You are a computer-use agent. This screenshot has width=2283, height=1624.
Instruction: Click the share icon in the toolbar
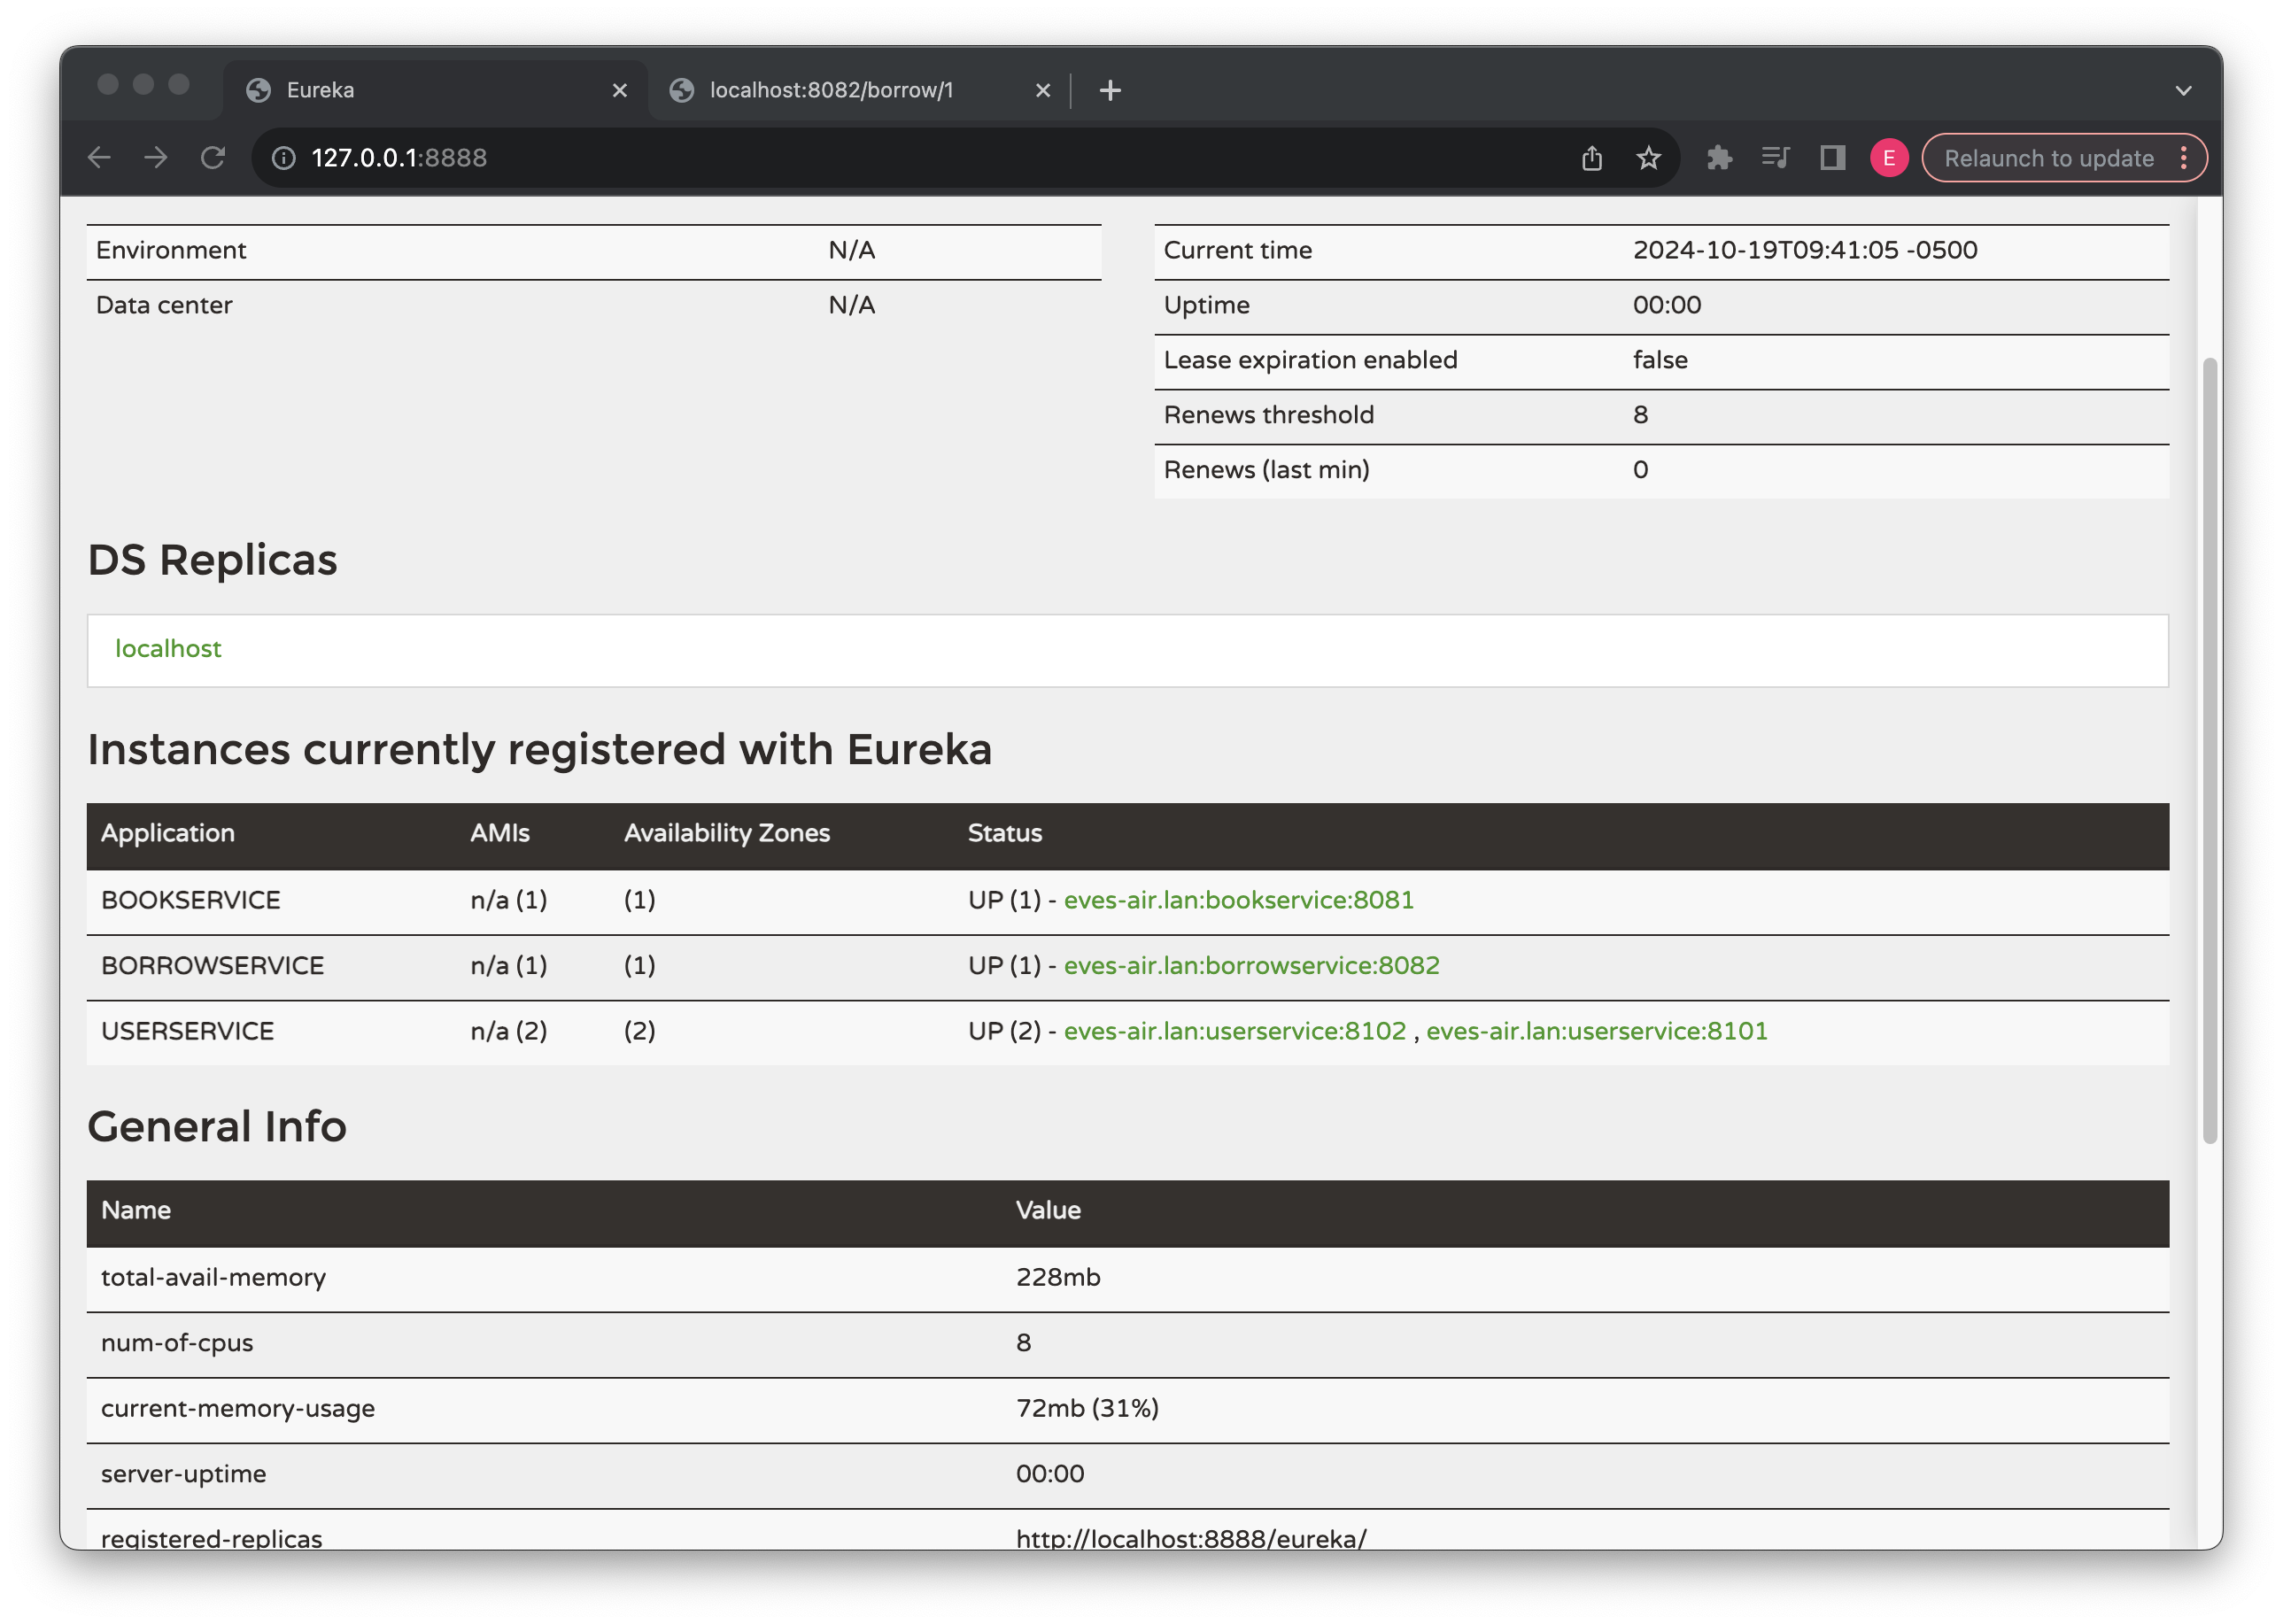coord(1592,157)
